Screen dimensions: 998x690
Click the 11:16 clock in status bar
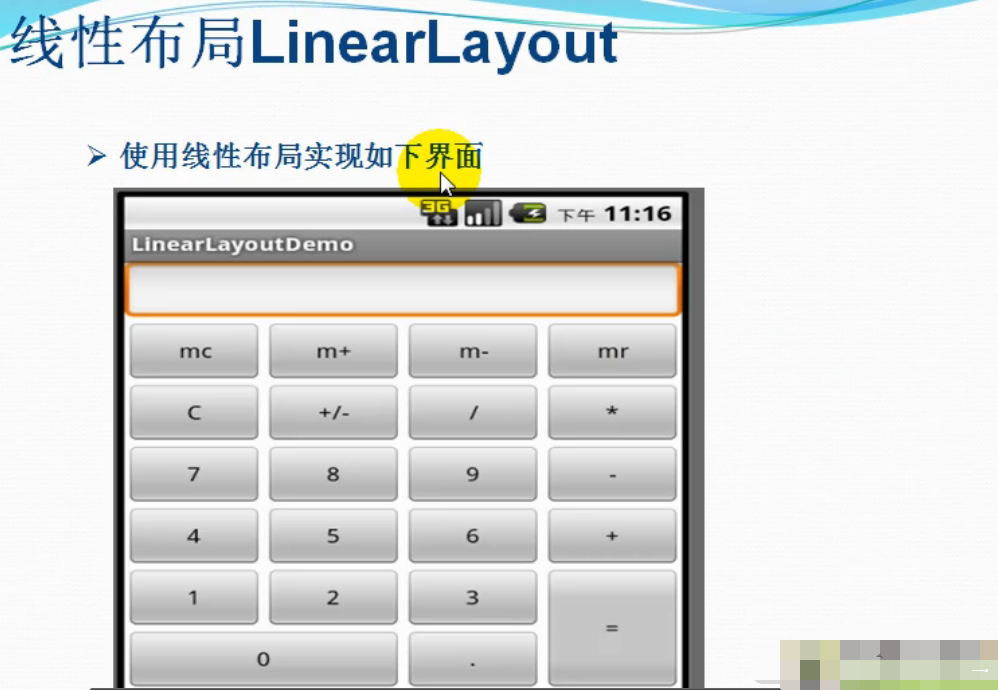[x=638, y=213]
